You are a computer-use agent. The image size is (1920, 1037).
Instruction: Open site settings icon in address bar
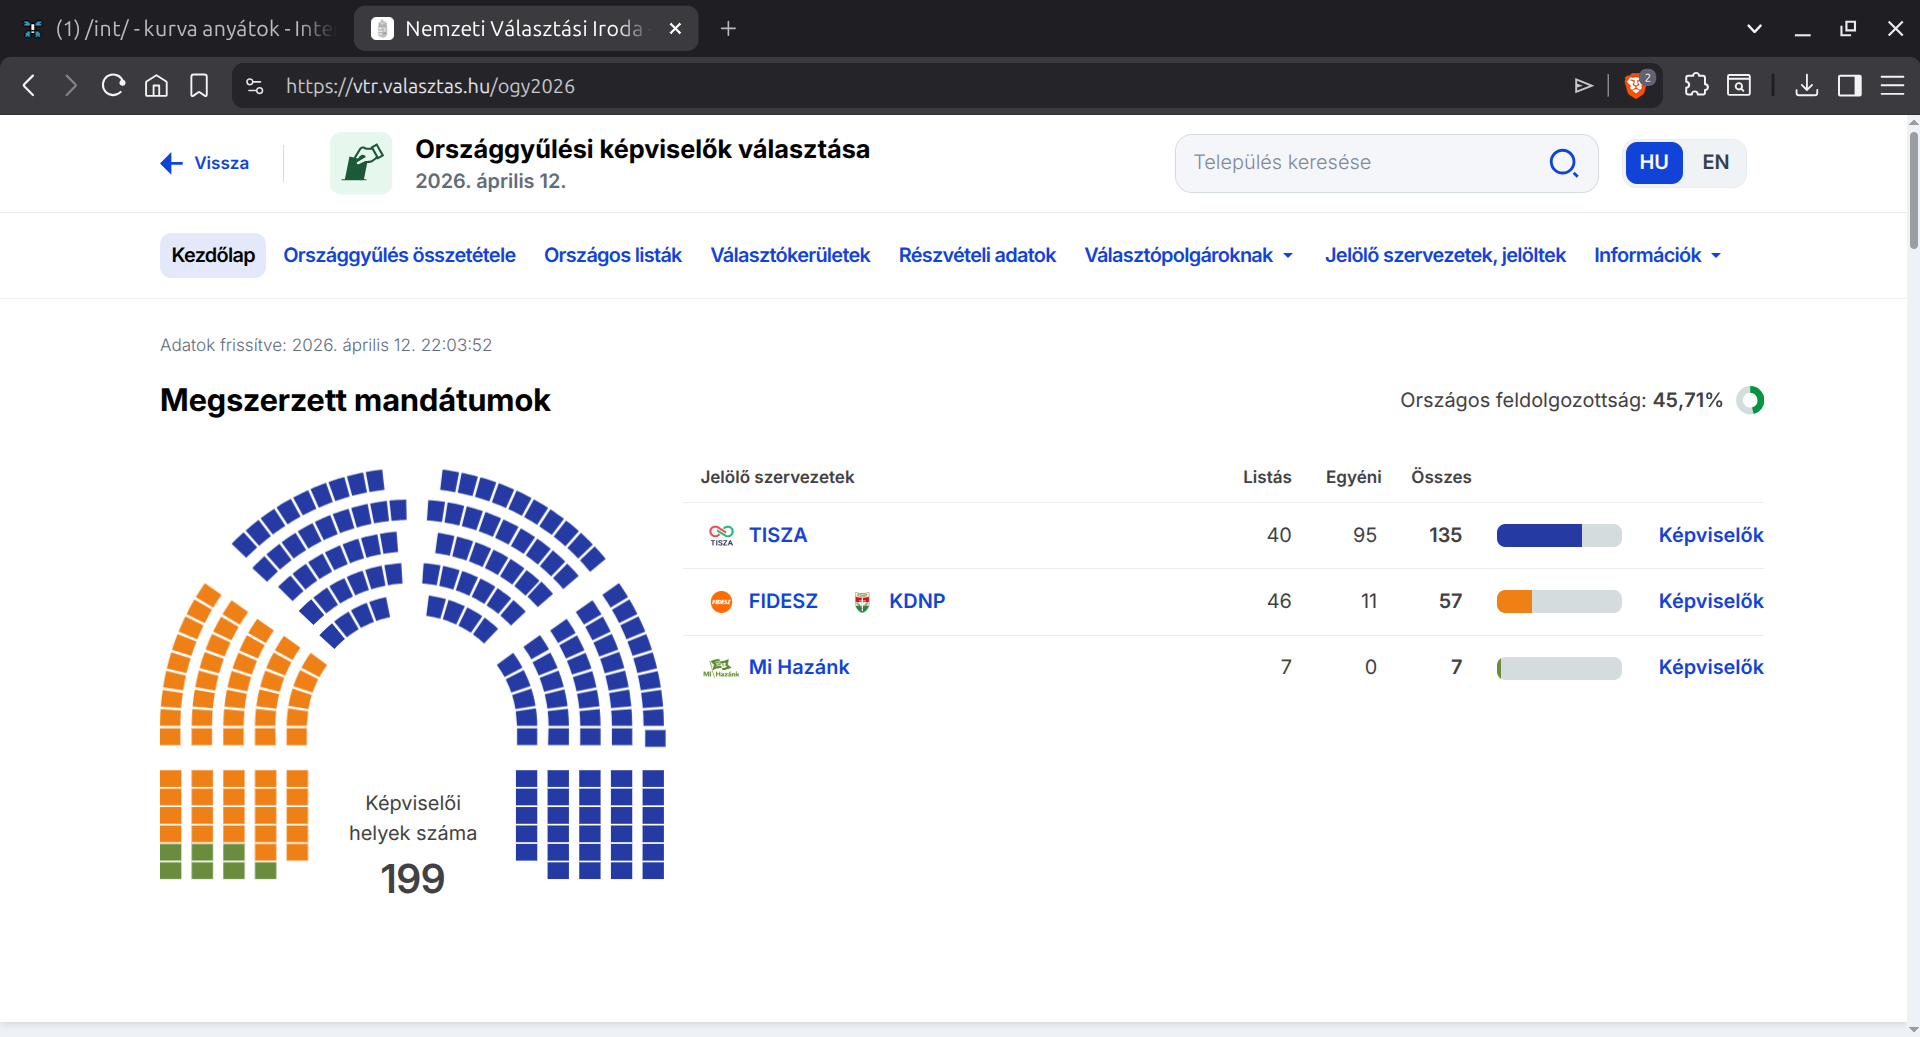[255, 86]
